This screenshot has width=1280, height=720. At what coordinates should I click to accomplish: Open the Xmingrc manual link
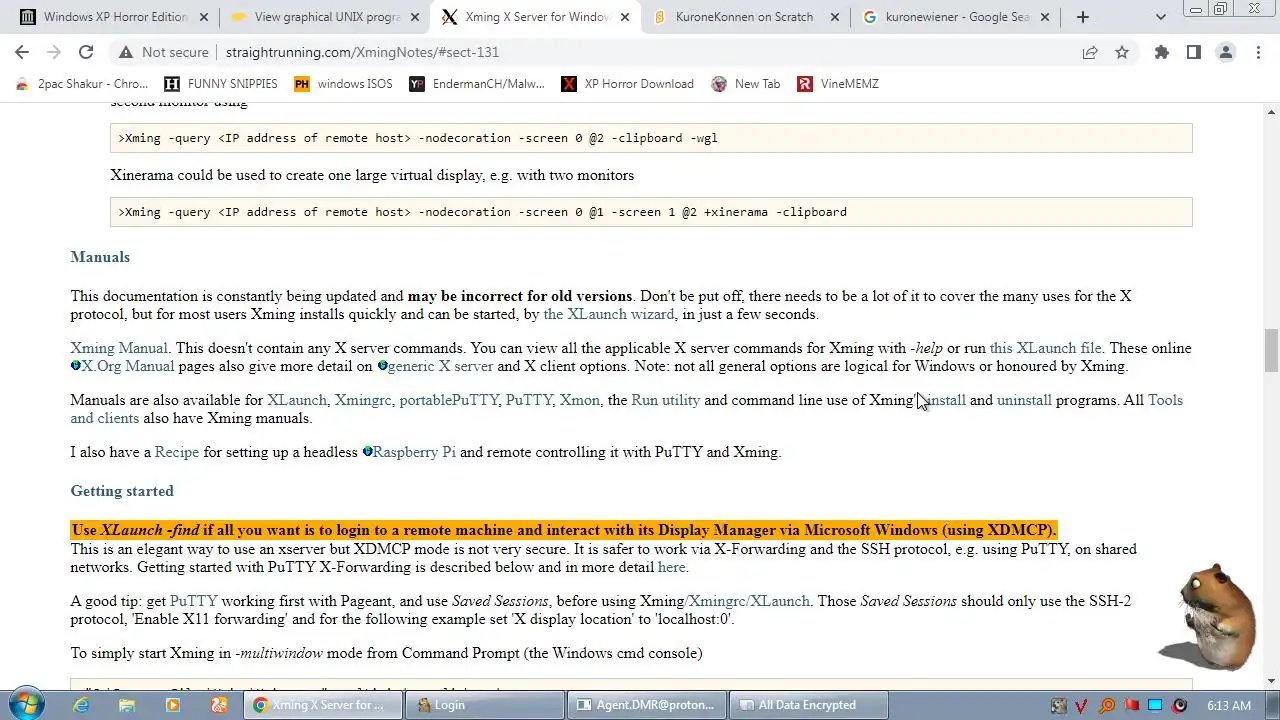[363, 400]
